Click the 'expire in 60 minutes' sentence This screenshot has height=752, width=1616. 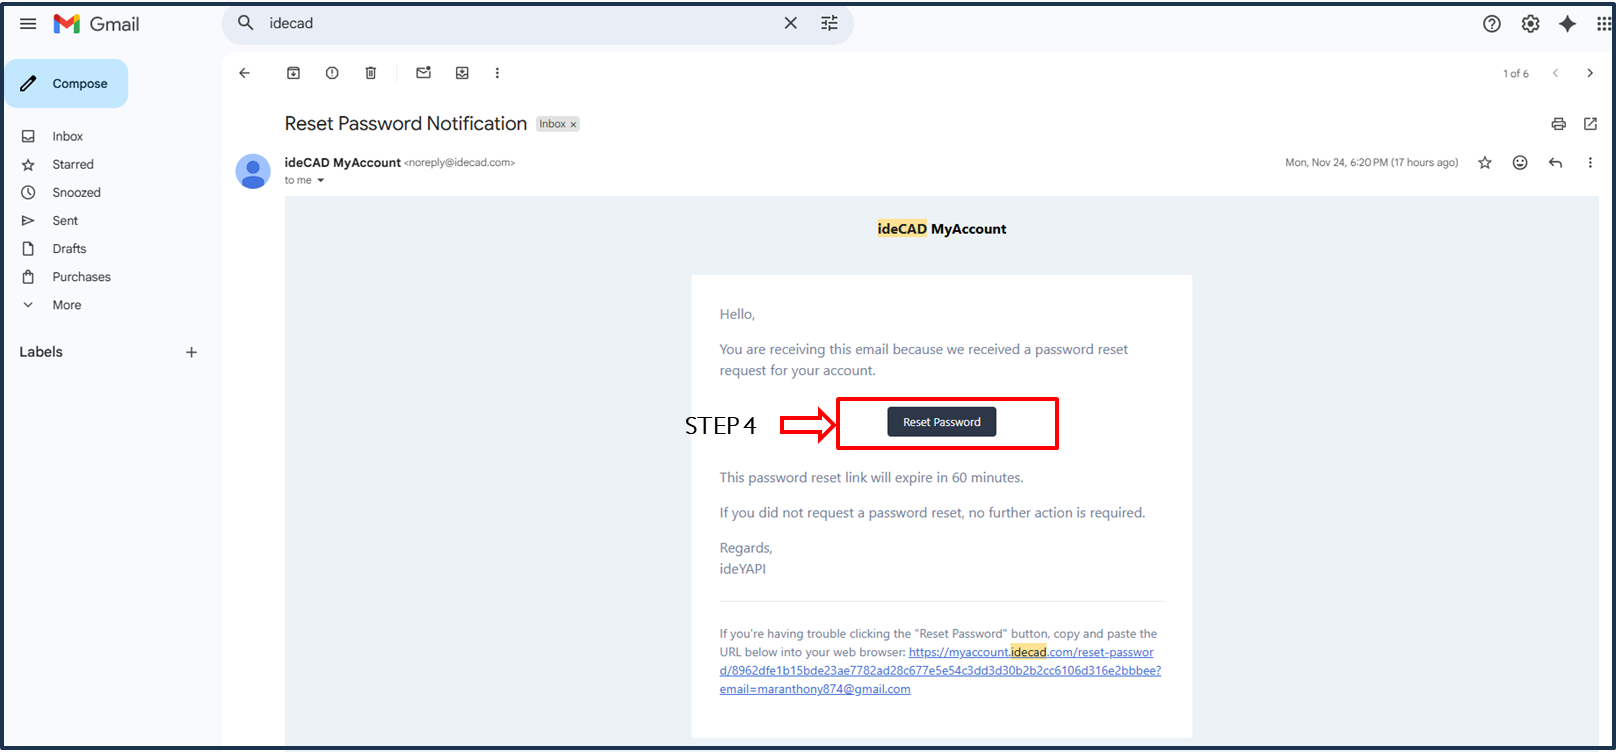[x=872, y=478]
